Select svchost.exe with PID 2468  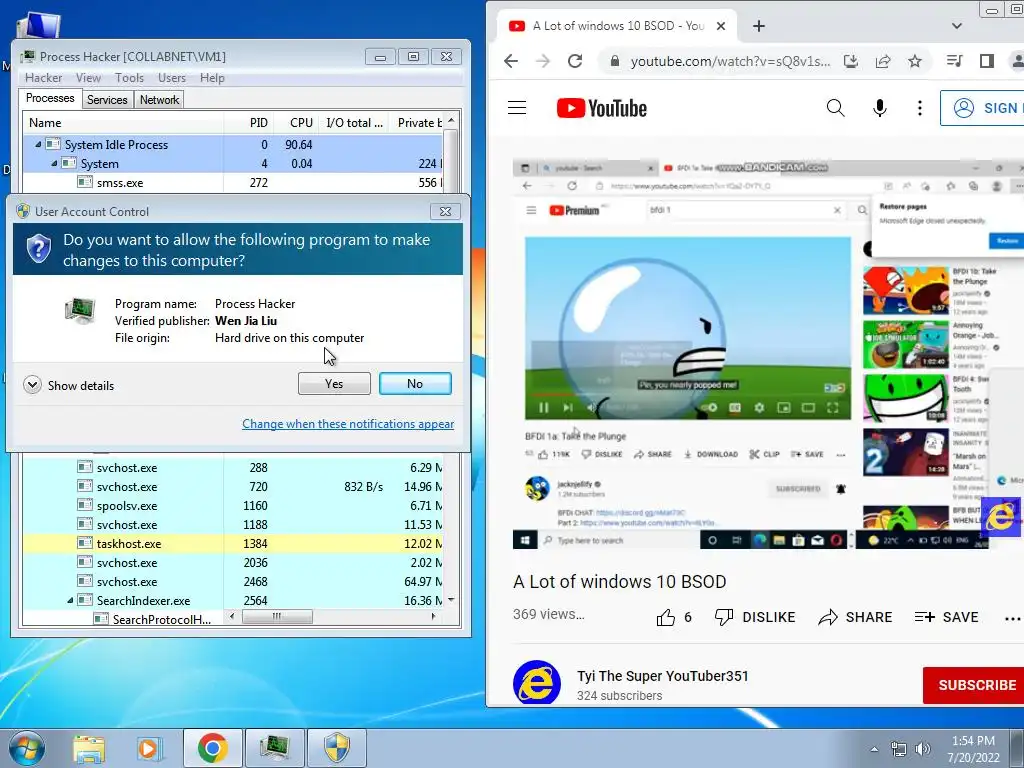coord(233,581)
